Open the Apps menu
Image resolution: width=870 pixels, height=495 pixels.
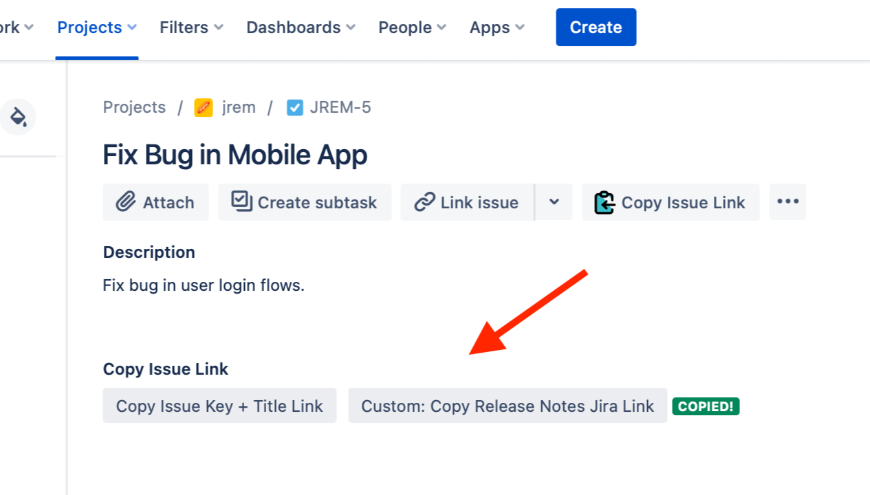click(497, 27)
